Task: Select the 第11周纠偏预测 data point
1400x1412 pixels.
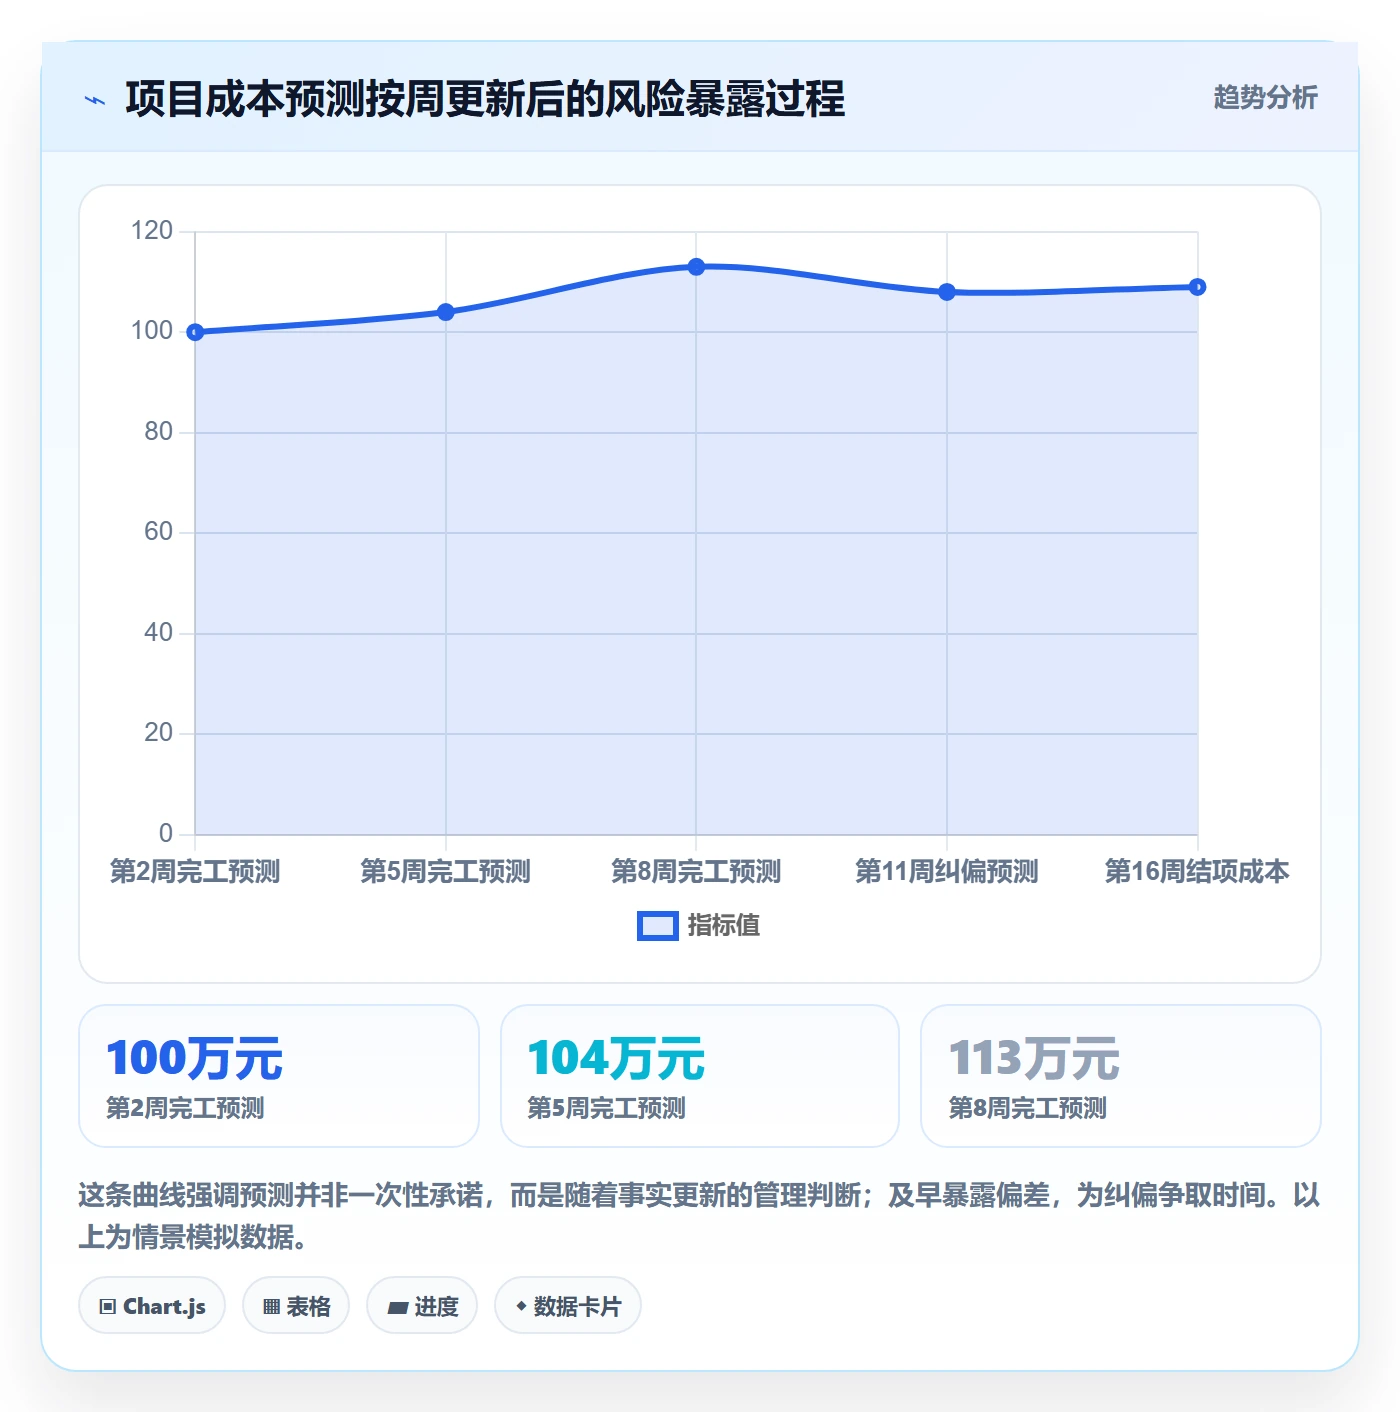Action: (947, 292)
